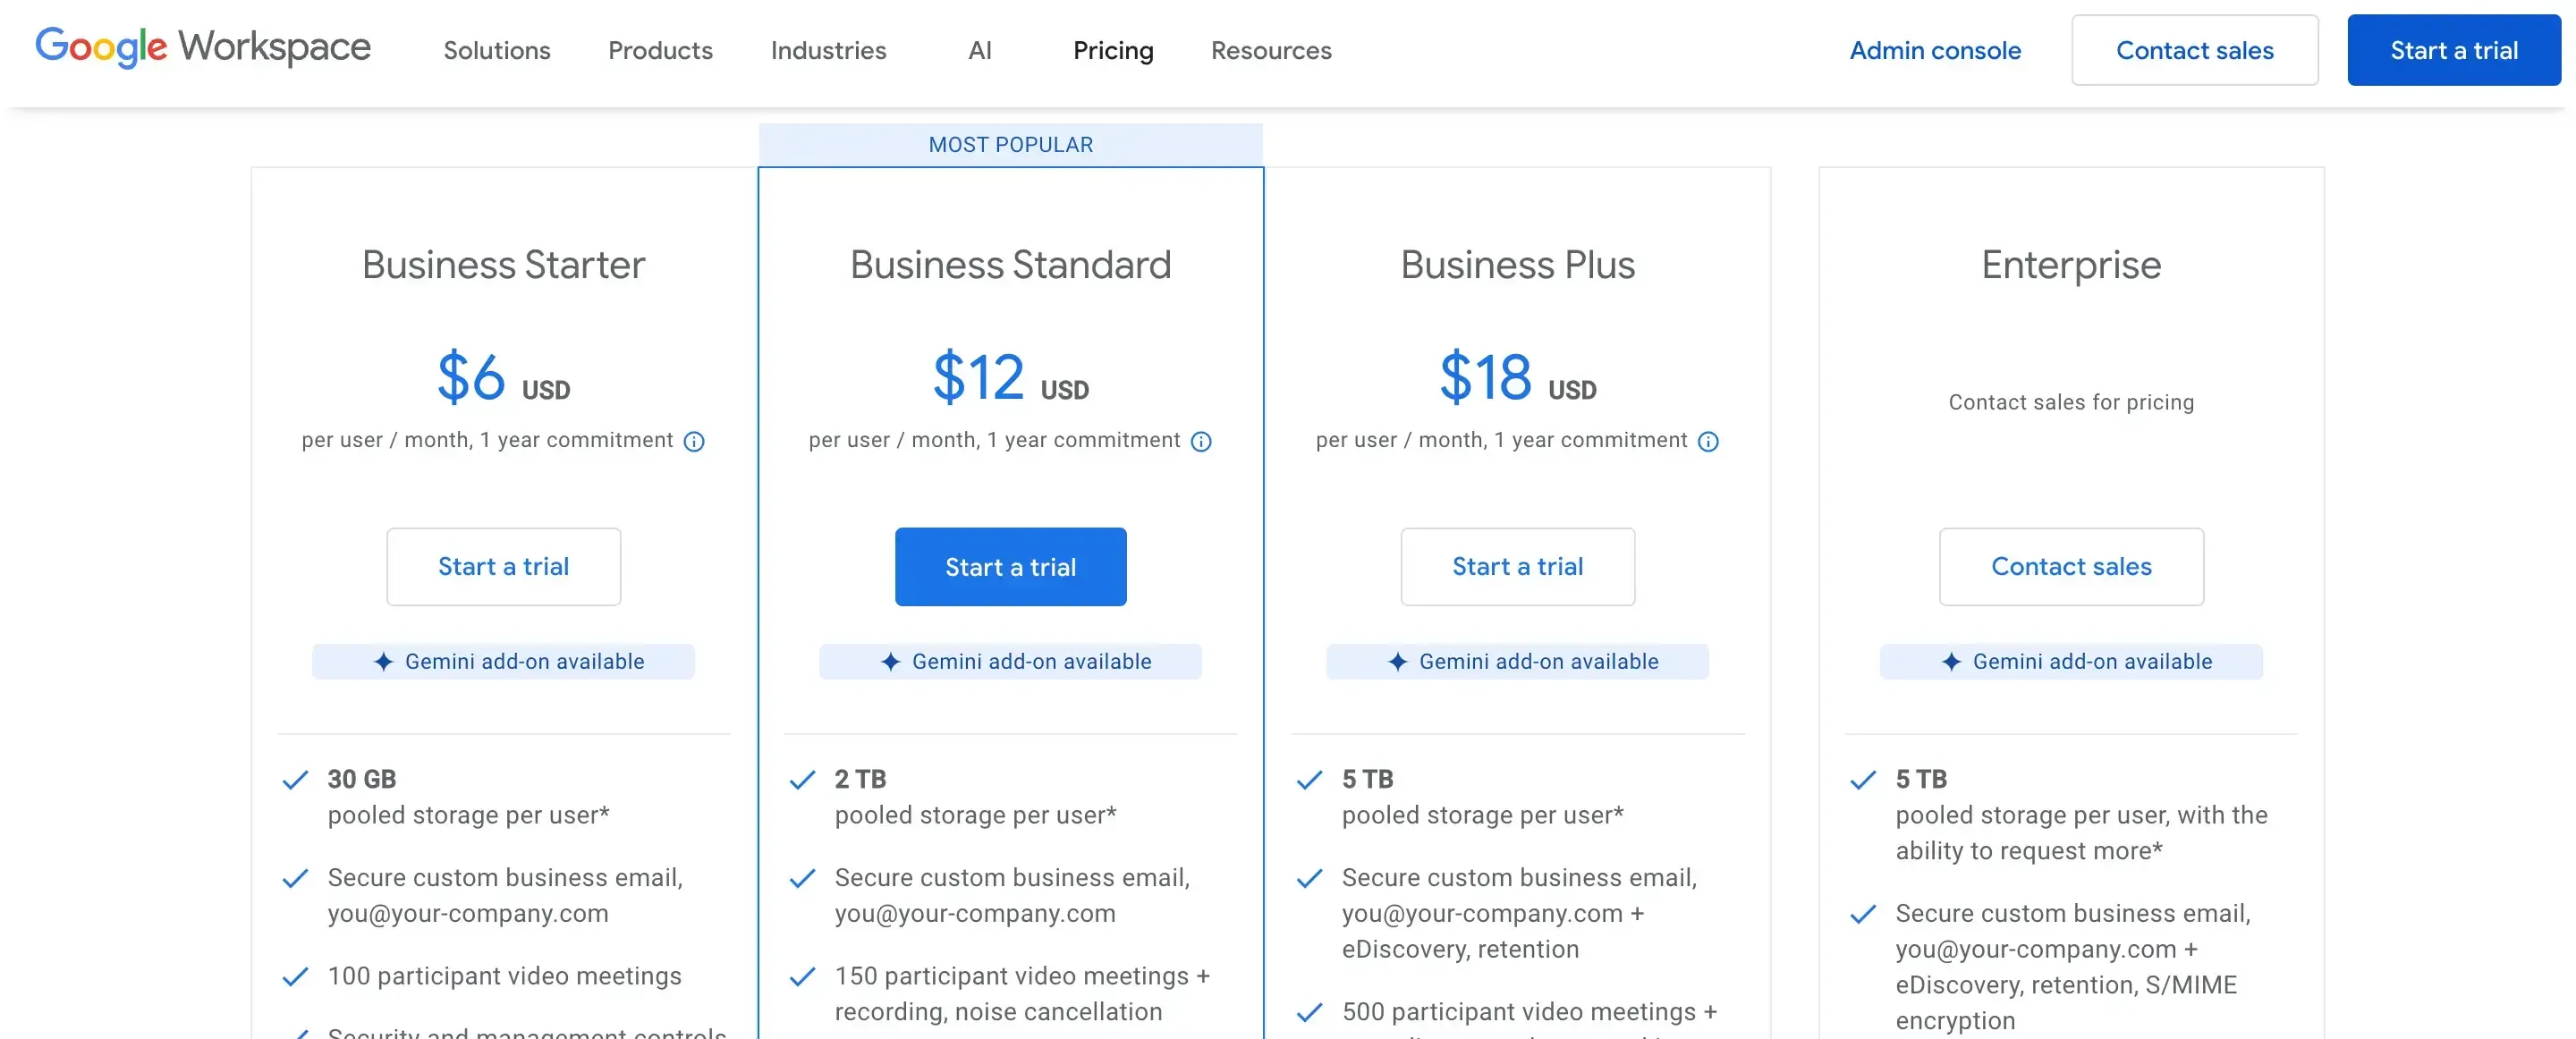Click checkmark next to Business Plus 5 TB
This screenshot has width=2576, height=1039.
(x=1309, y=780)
